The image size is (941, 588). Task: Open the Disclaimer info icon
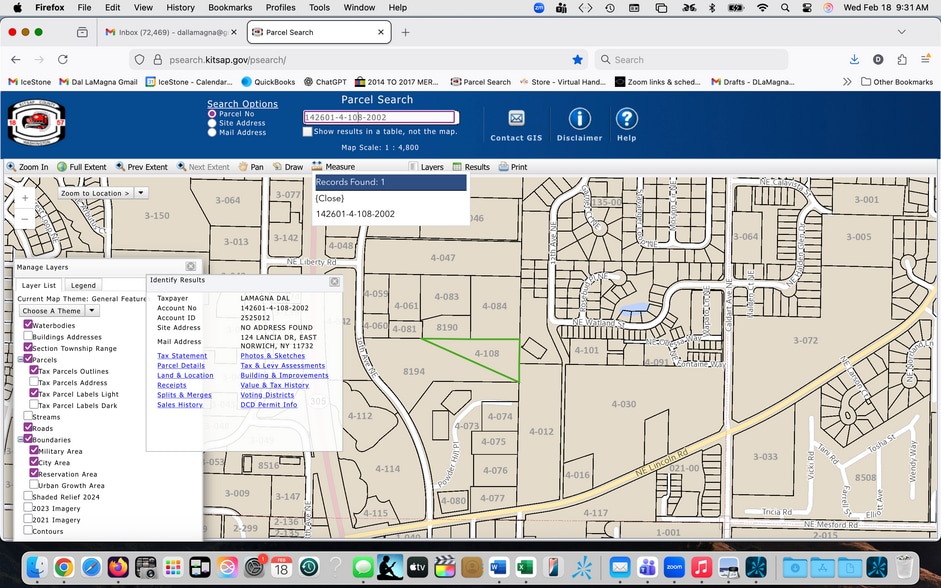(x=579, y=119)
